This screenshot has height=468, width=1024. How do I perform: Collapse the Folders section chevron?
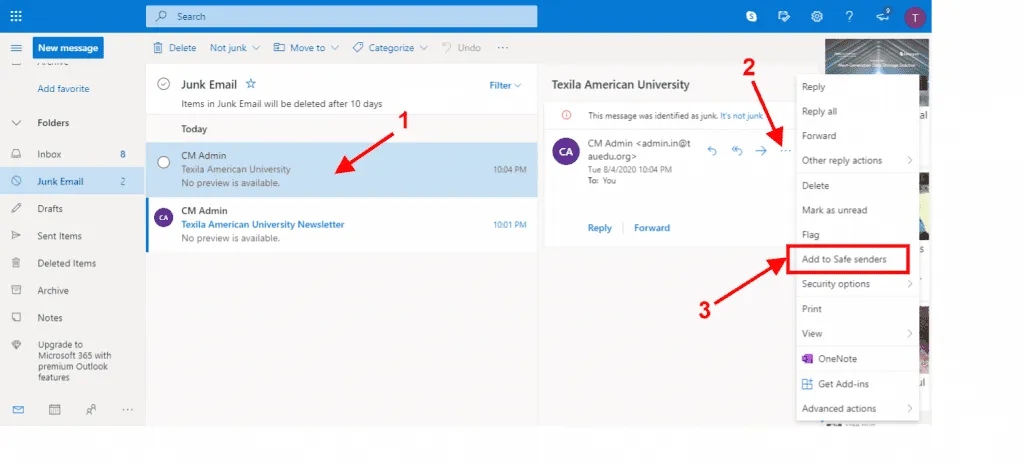tap(17, 123)
